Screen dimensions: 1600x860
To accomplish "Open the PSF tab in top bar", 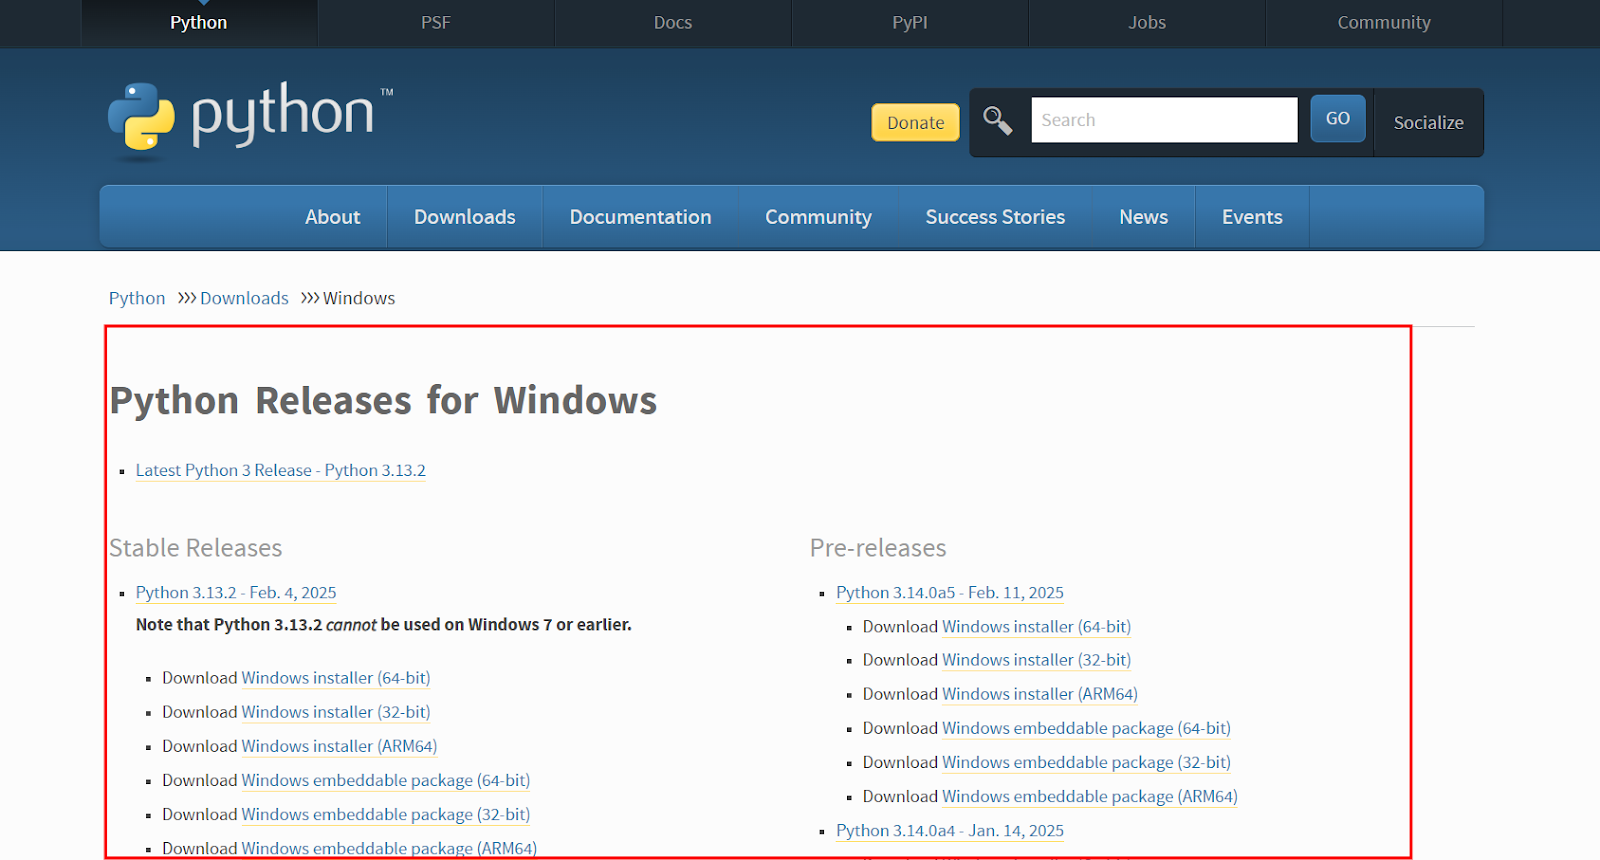I will coord(436,22).
